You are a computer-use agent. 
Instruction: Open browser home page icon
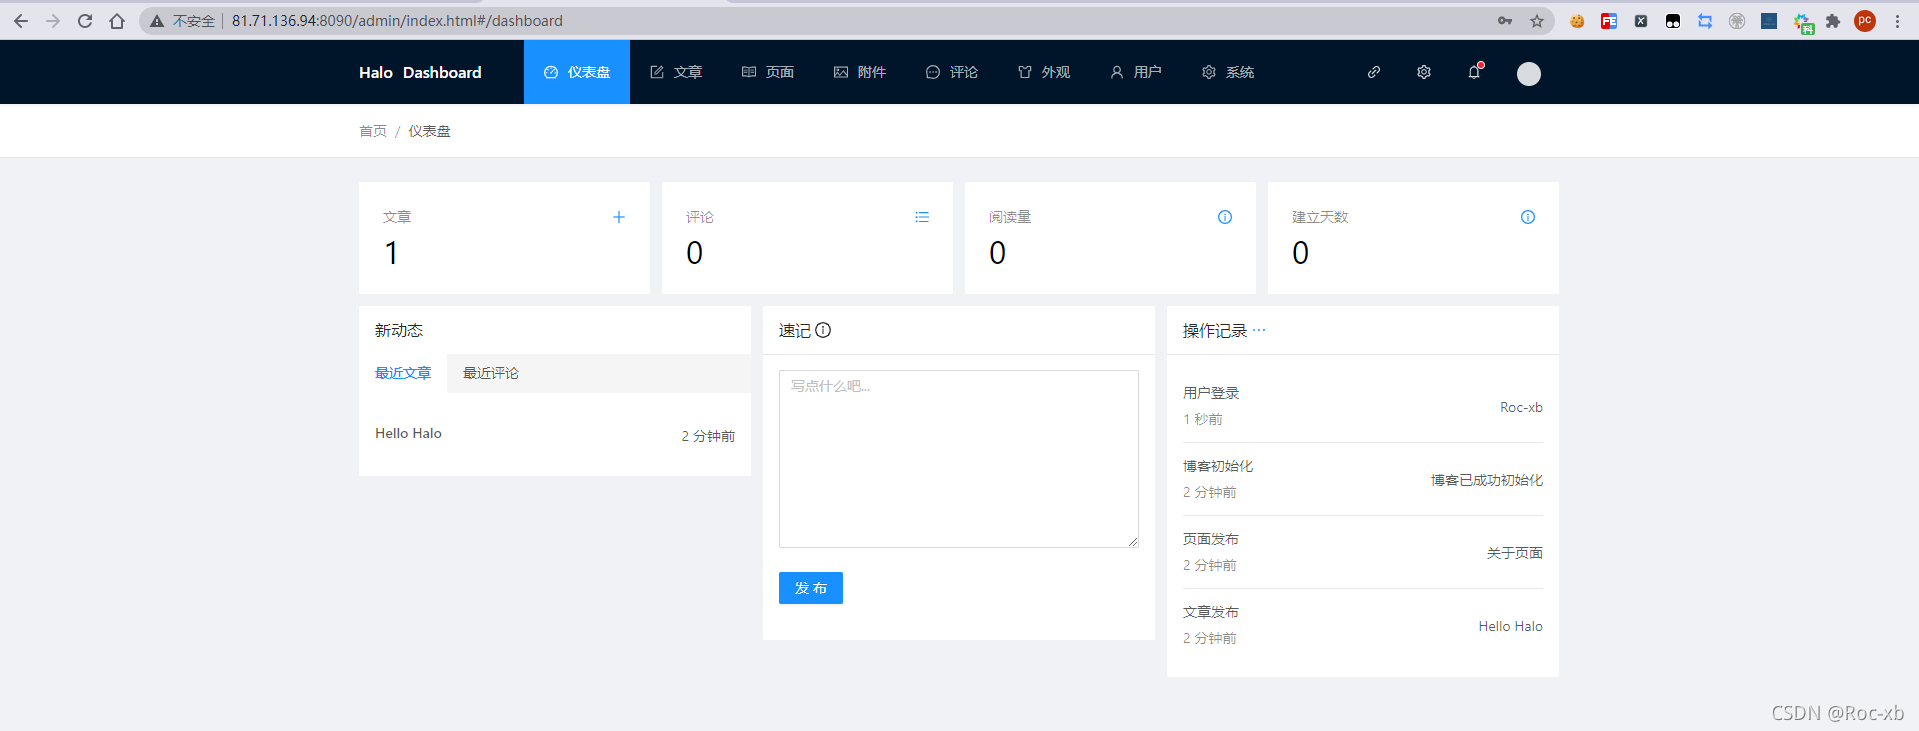(x=117, y=21)
